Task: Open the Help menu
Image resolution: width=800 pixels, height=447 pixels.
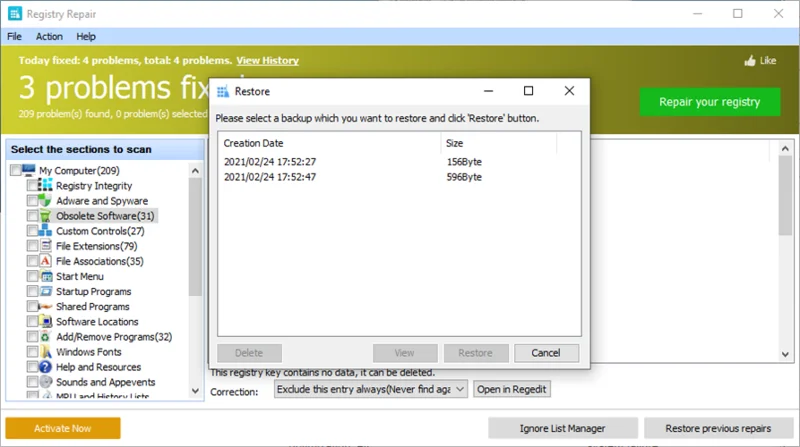Action: coord(86,36)
